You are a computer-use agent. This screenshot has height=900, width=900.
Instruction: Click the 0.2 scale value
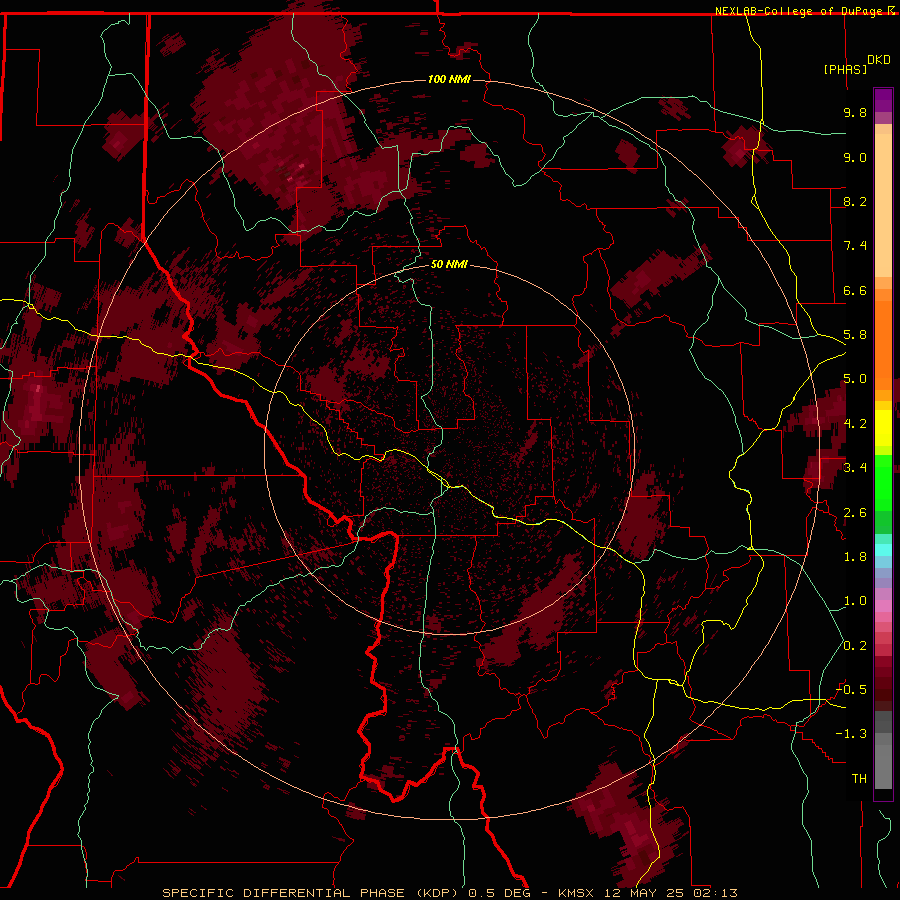855,646
